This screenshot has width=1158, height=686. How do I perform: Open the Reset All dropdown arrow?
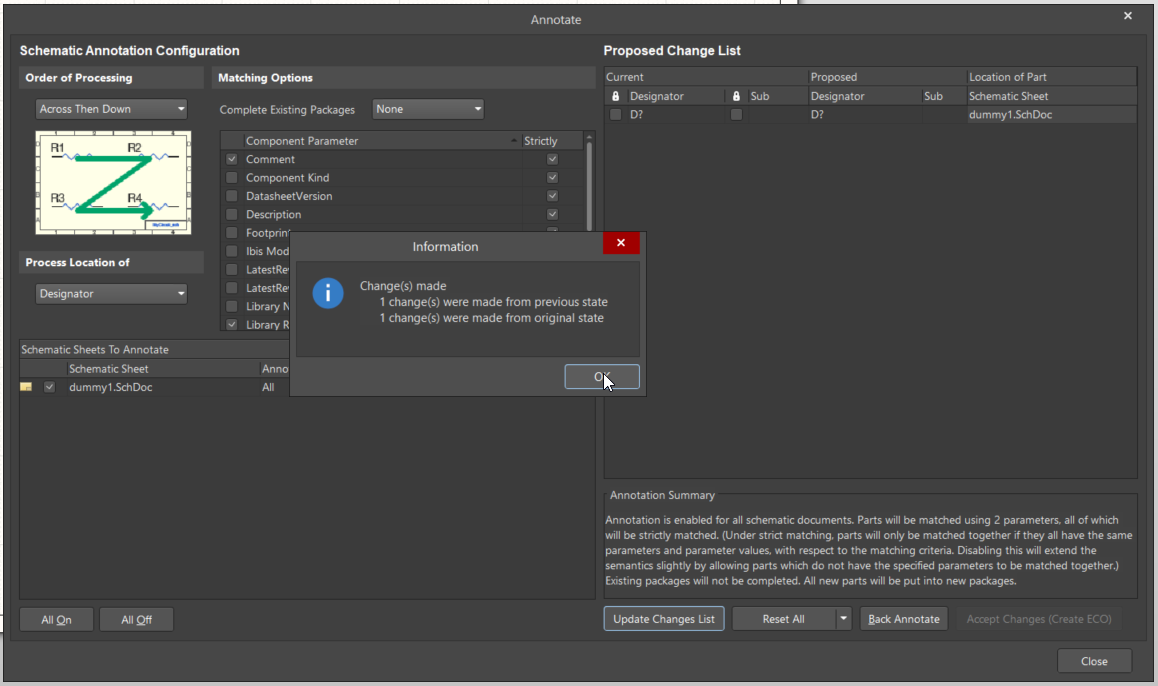pyautogui.click(x=843, y=619)
